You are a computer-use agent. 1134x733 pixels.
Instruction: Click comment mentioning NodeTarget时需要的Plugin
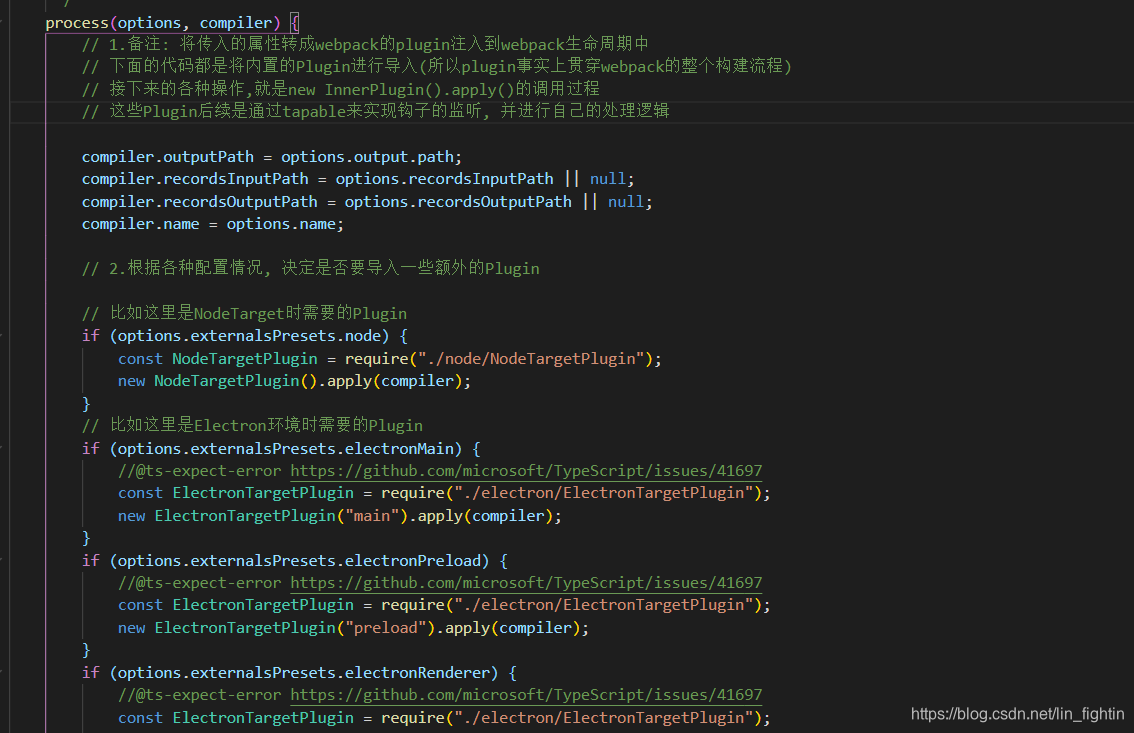point(244,313)
